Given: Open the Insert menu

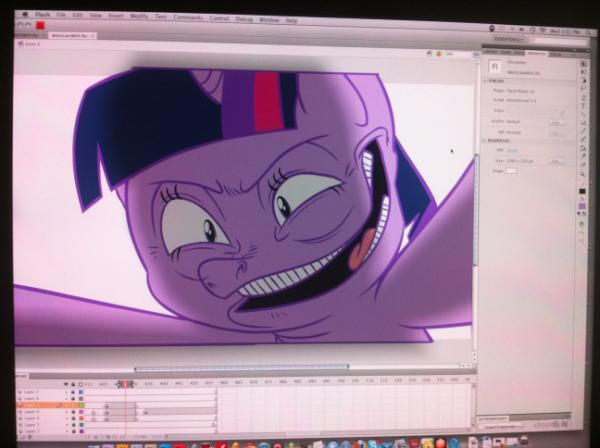Looking at the screenshot, I should [x=116, y=16].
